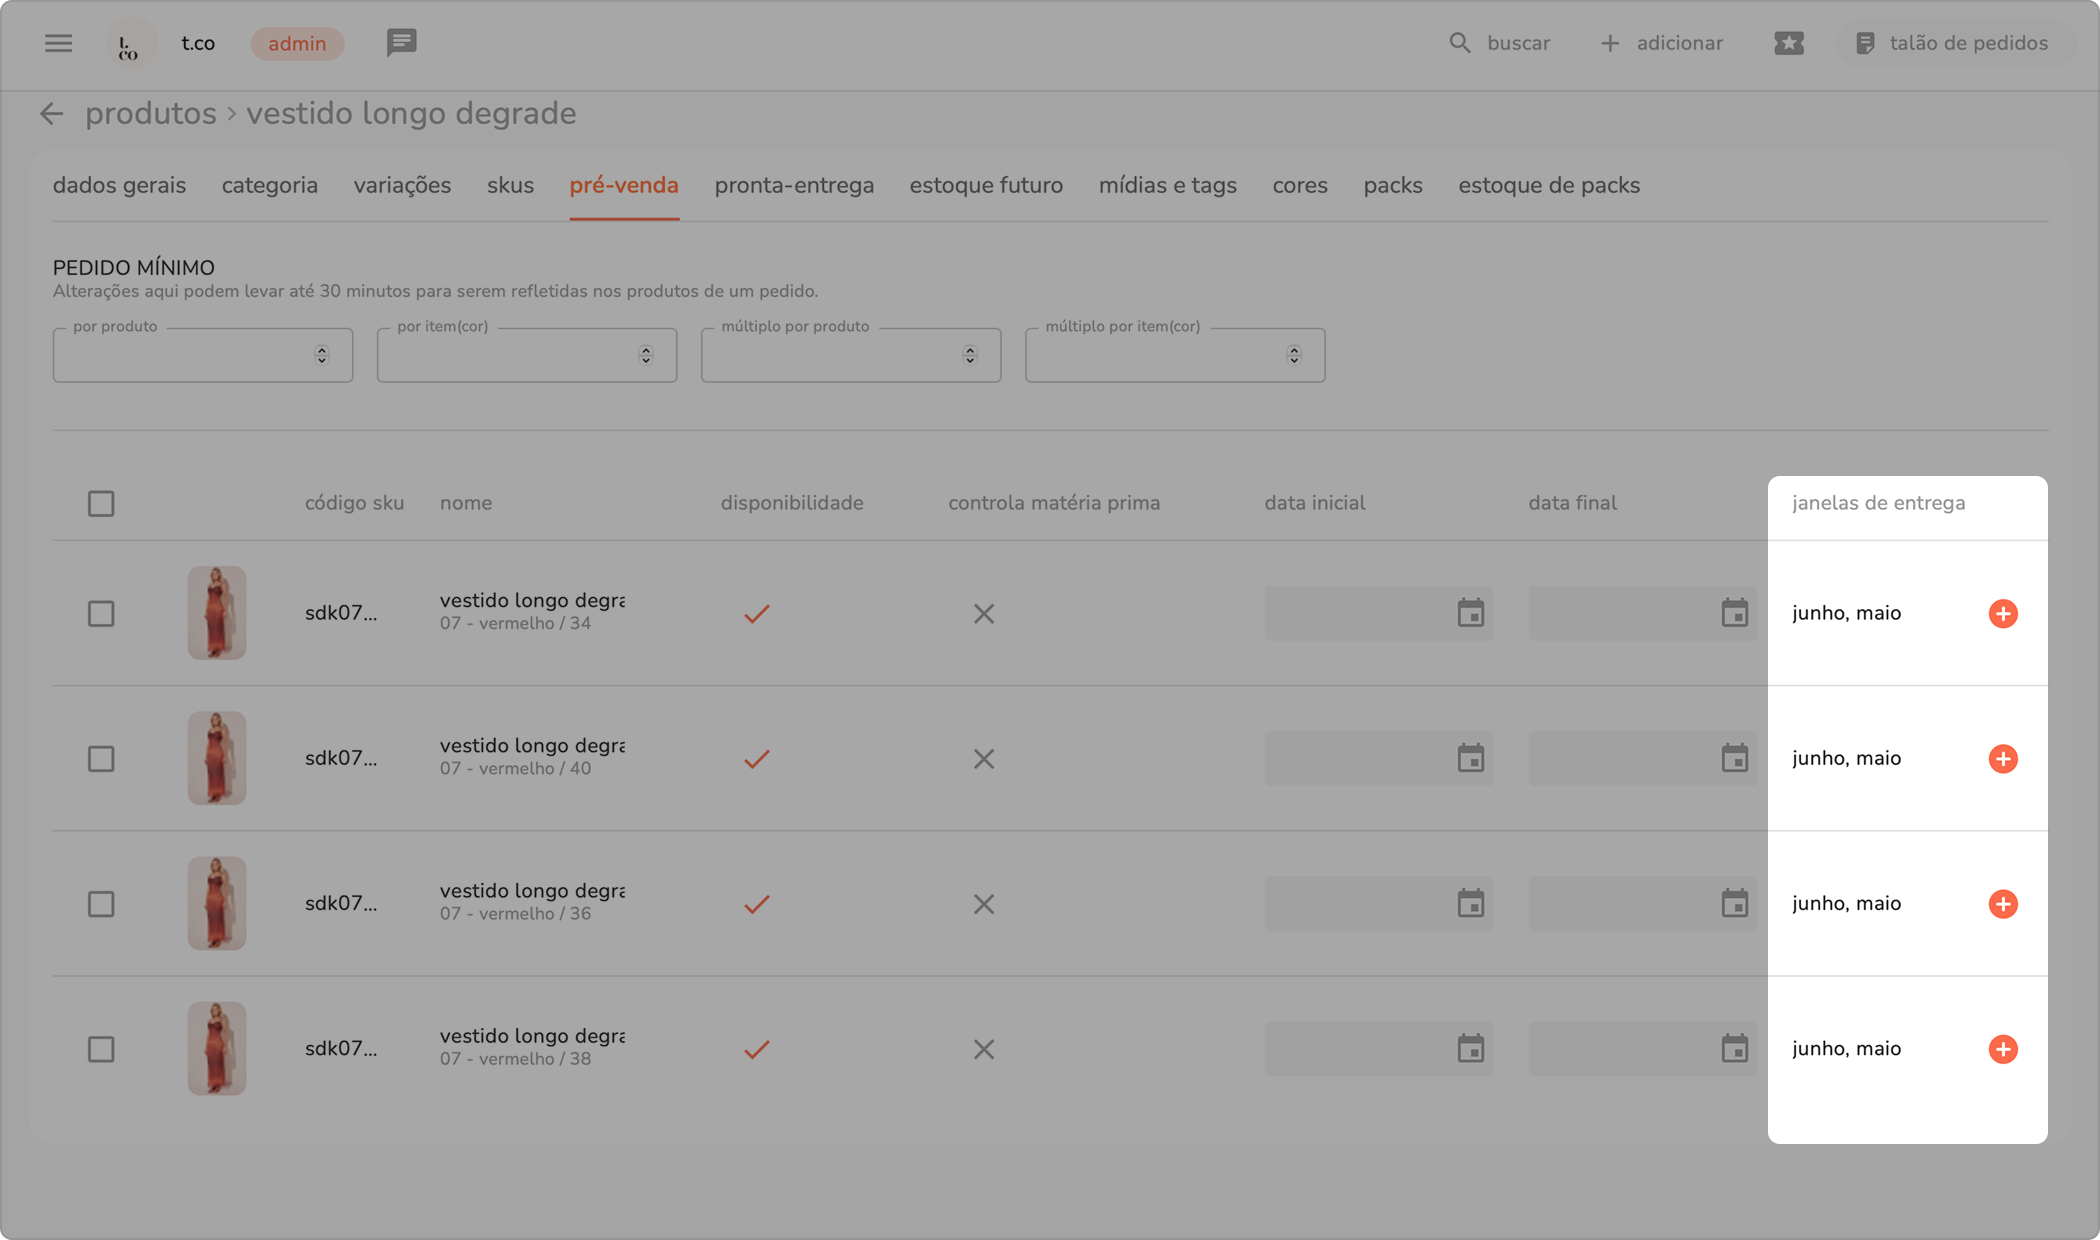This screenshot has width=2100, height=1240.
Task: Click the múltiplo por item(cor) stepper arrows
Action: click(1293, 355)
